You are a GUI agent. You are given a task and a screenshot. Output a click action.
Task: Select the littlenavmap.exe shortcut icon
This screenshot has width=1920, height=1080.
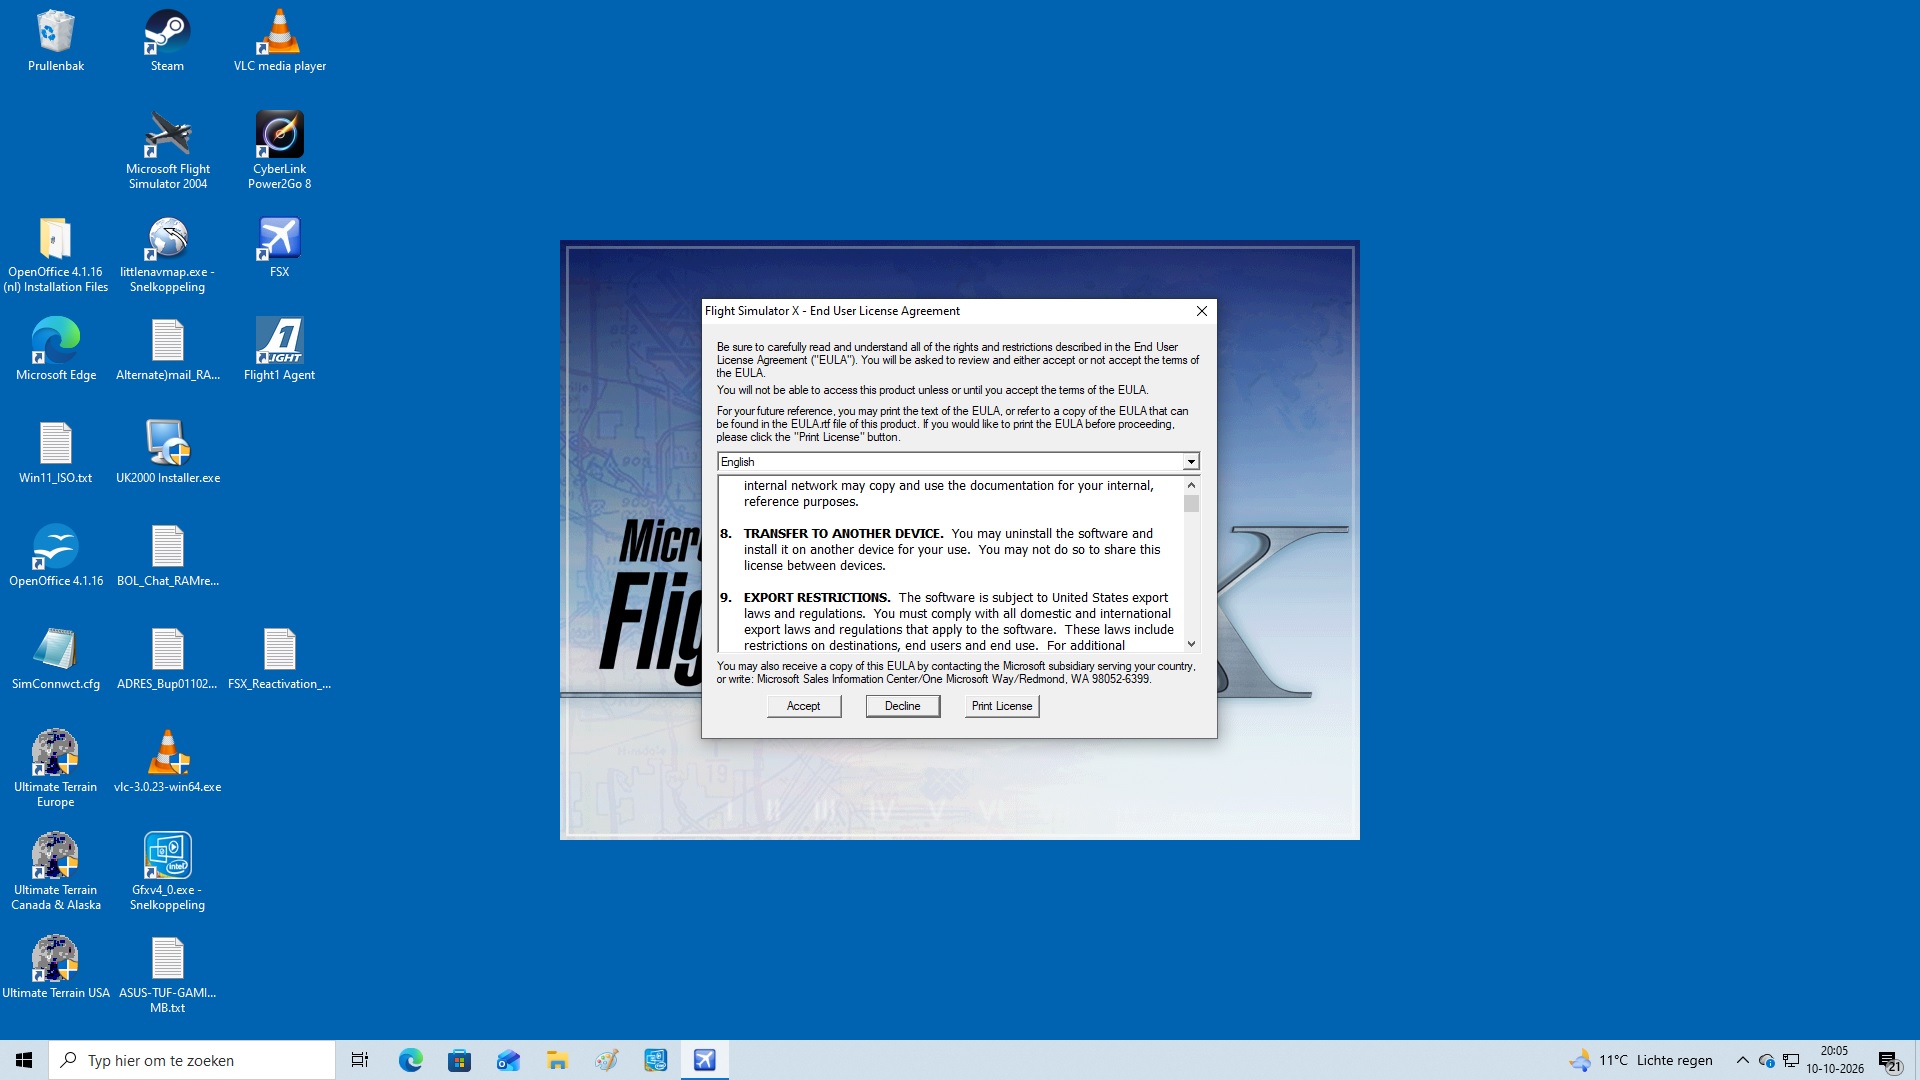(x=168, y=255)
